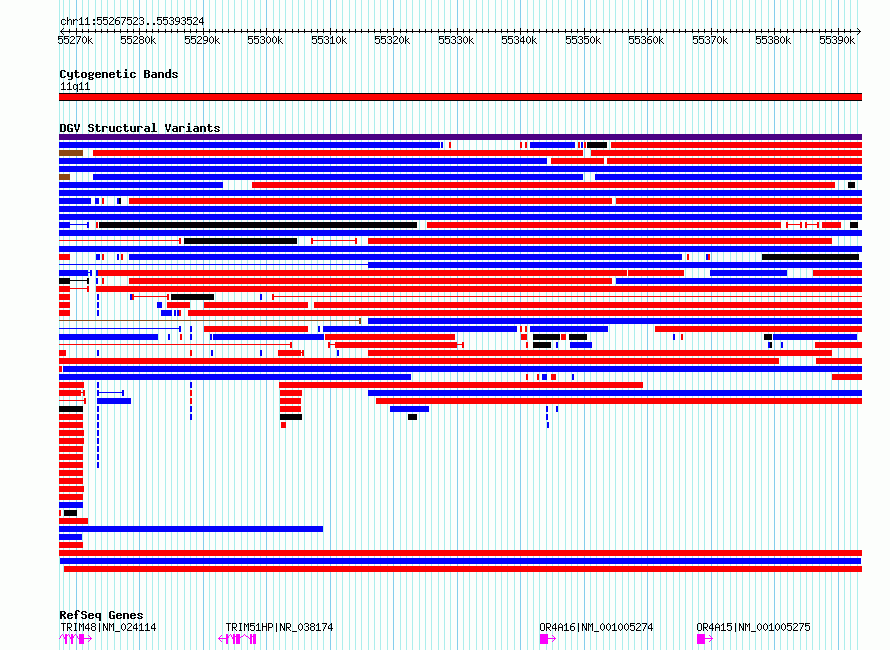Select the 55290k ruler position label
890x650 pixels.
(x=202, y=40)
